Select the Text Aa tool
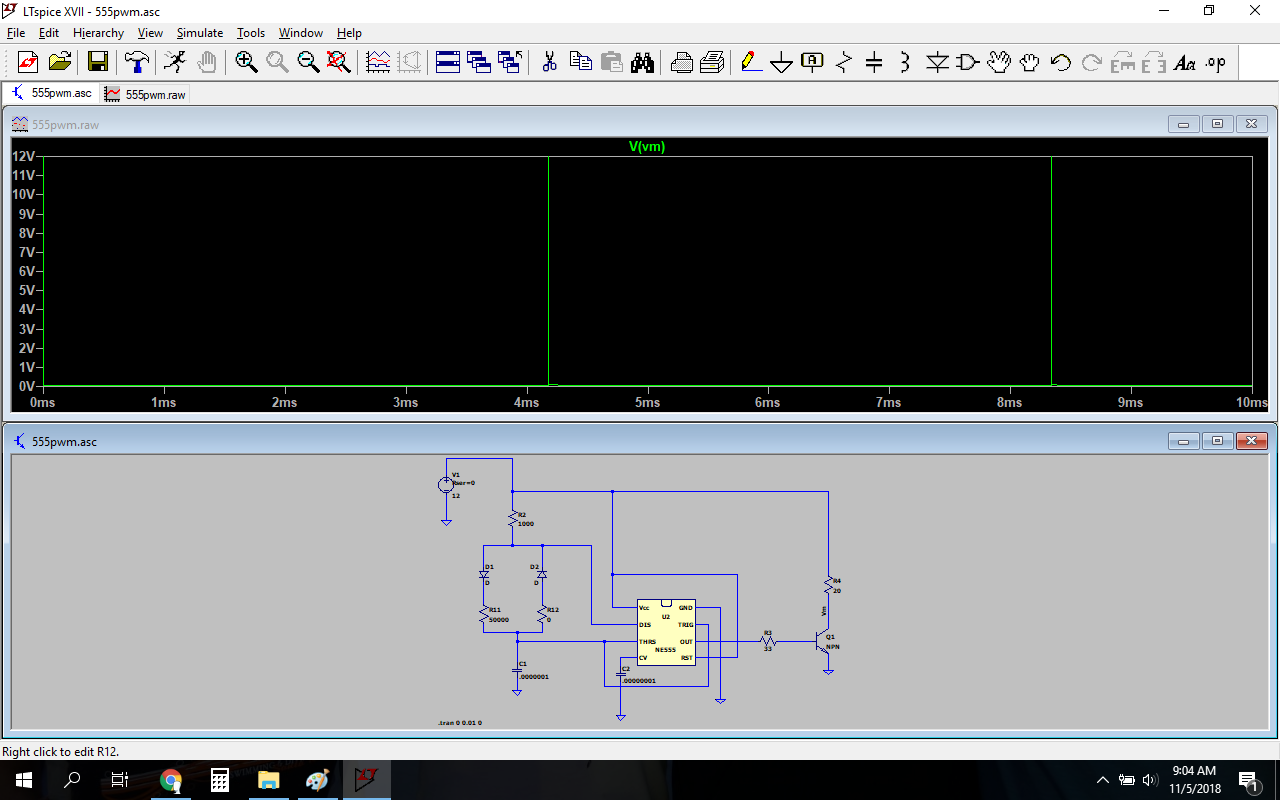 1184,62
